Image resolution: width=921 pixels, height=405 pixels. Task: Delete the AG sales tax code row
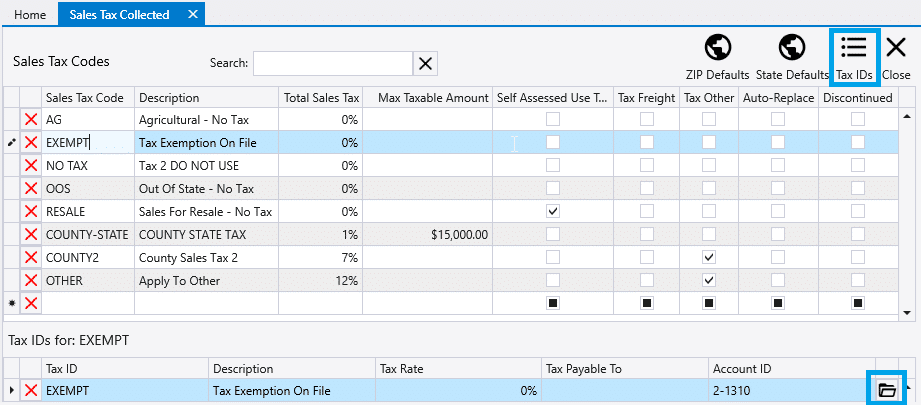tap(31, 120)
